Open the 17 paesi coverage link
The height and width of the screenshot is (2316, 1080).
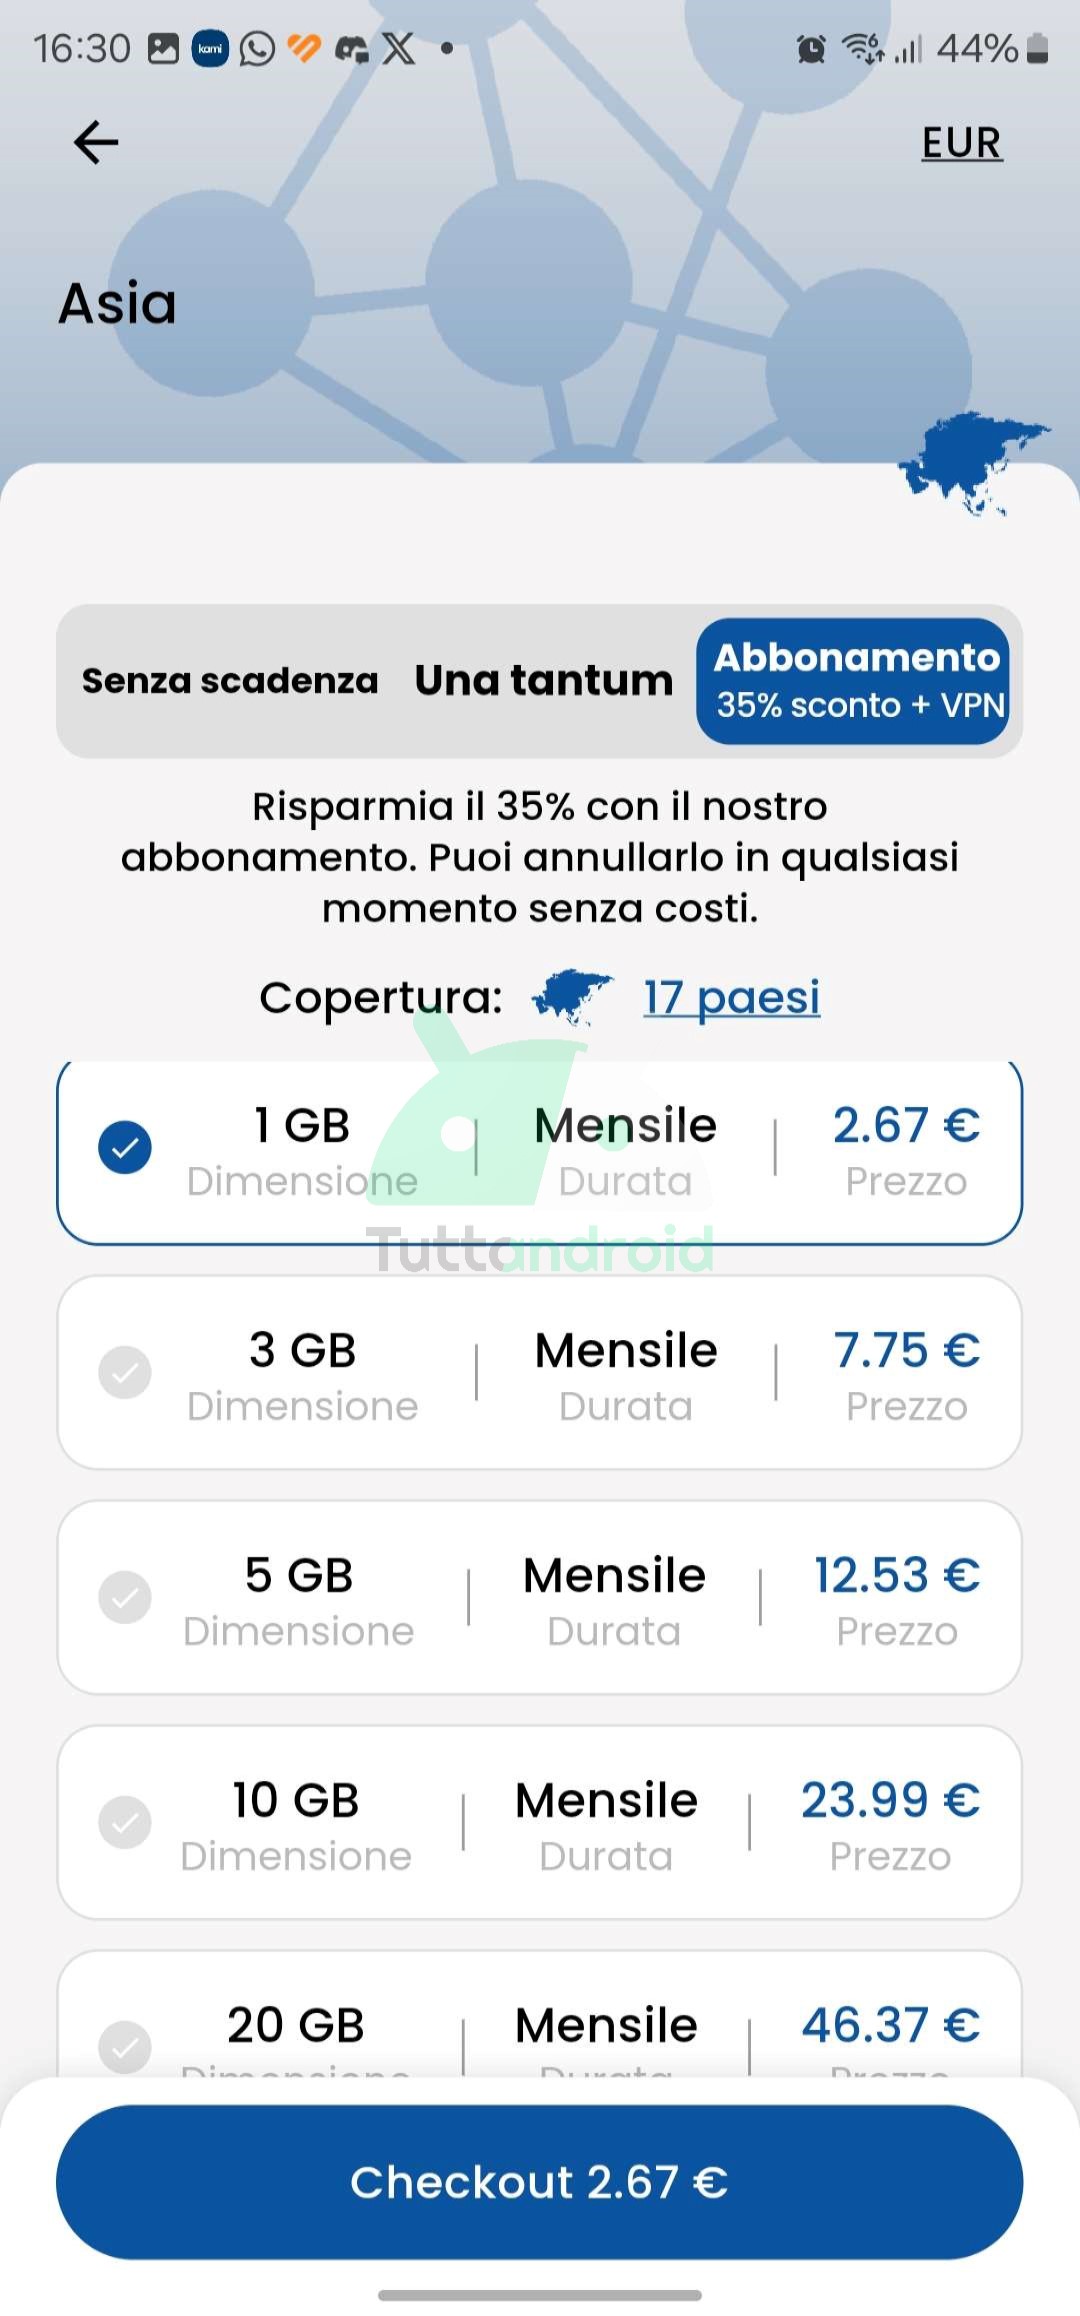[x=731, y=997]
